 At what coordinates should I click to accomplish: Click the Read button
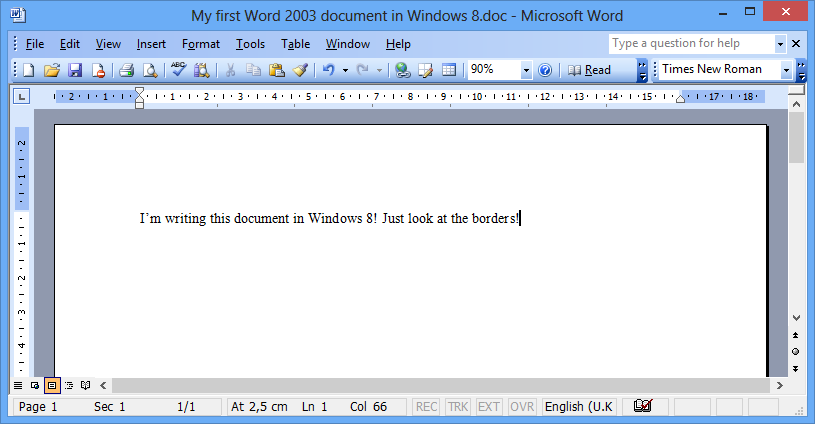pos(589,70)
